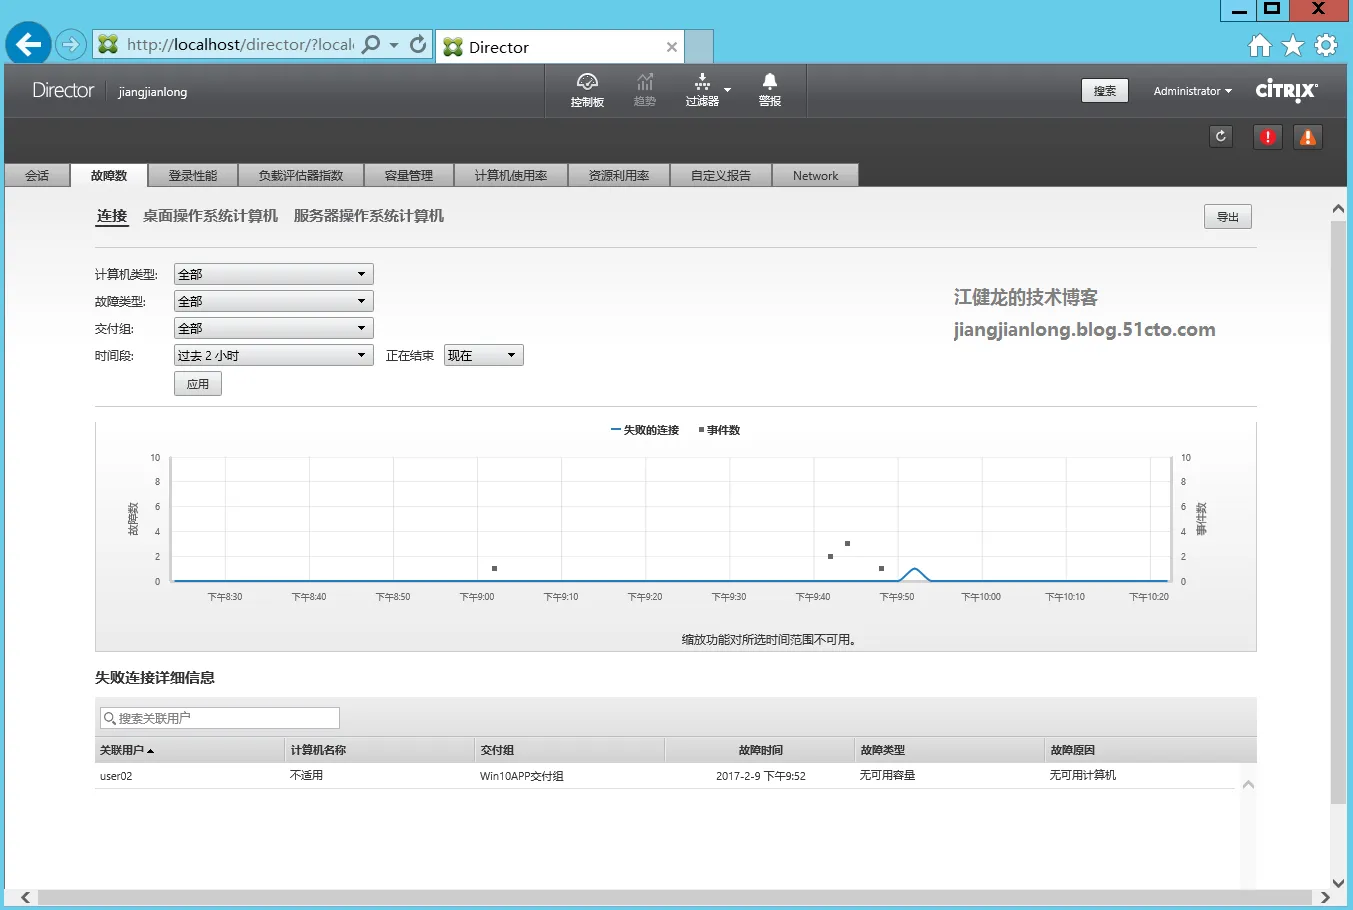Click the 无可用计算机 cell
The image size is (1353, 910).
point(1083,776)
